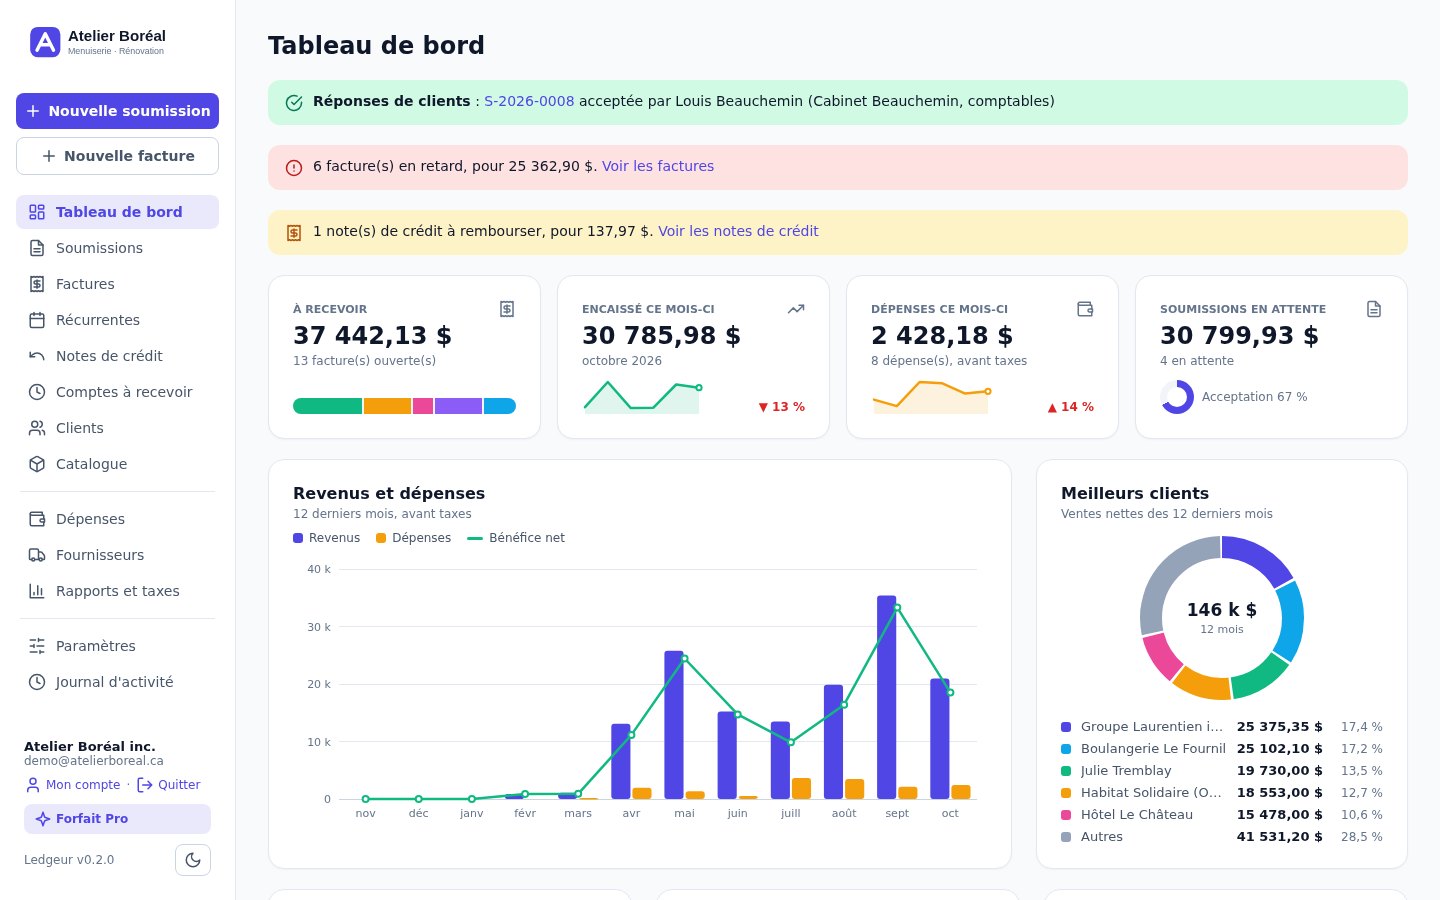Screen dimensions: 1440x900
Task: Click Voir les factures link
Action: pos(658,166)
